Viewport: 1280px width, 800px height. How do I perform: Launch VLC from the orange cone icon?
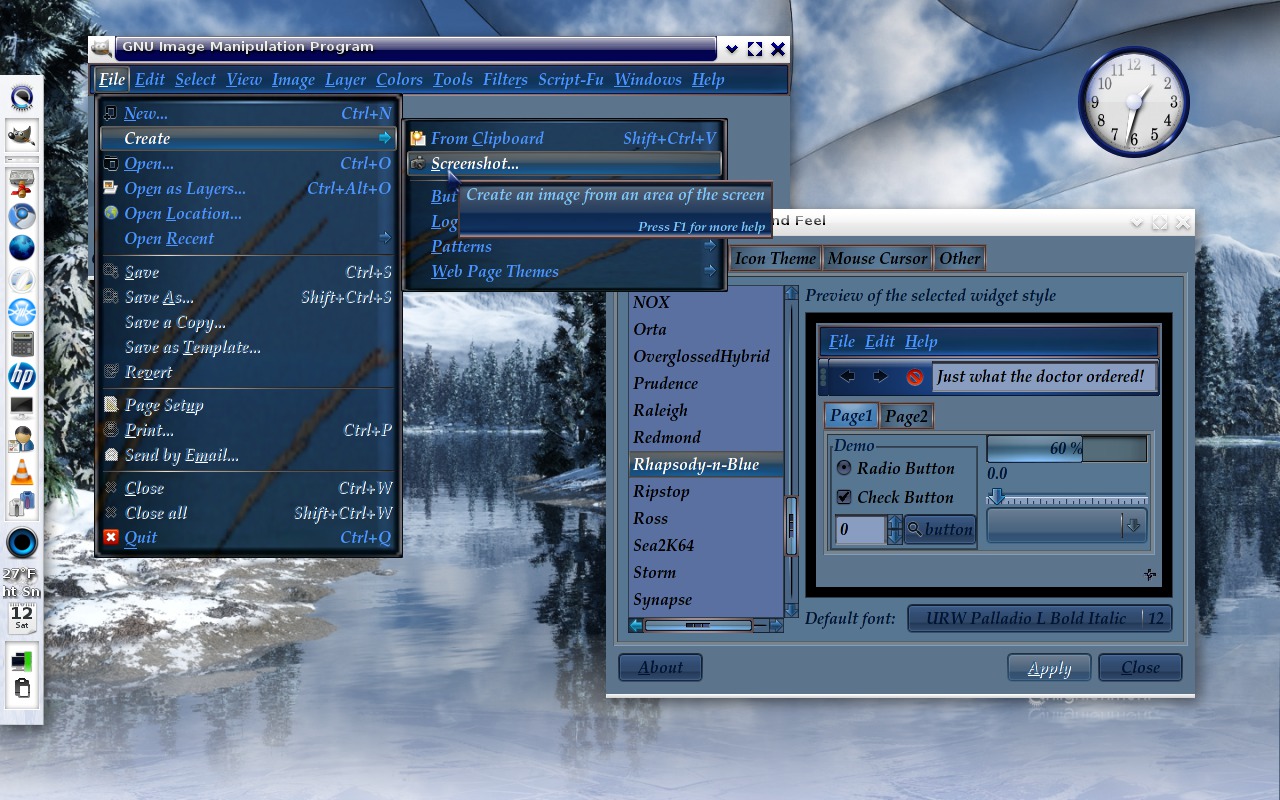tap(22, 473)
